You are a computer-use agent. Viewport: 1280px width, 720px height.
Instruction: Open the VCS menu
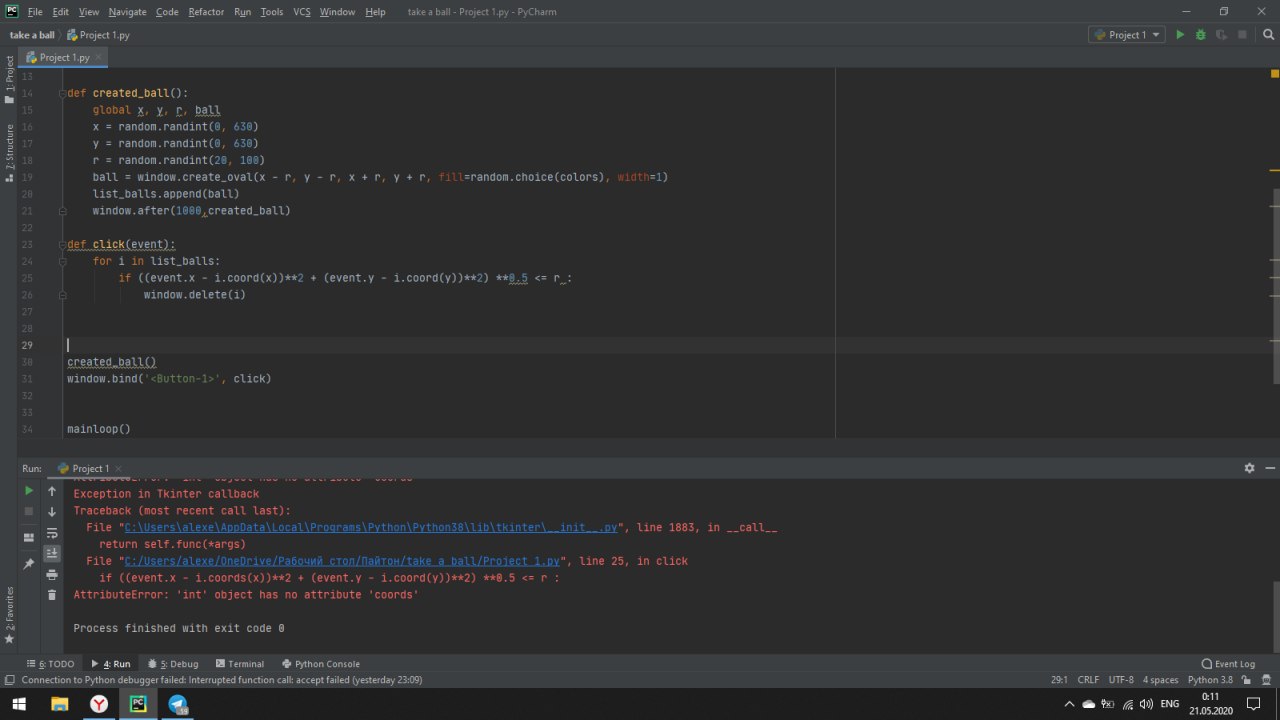click(x=301, y=12)
